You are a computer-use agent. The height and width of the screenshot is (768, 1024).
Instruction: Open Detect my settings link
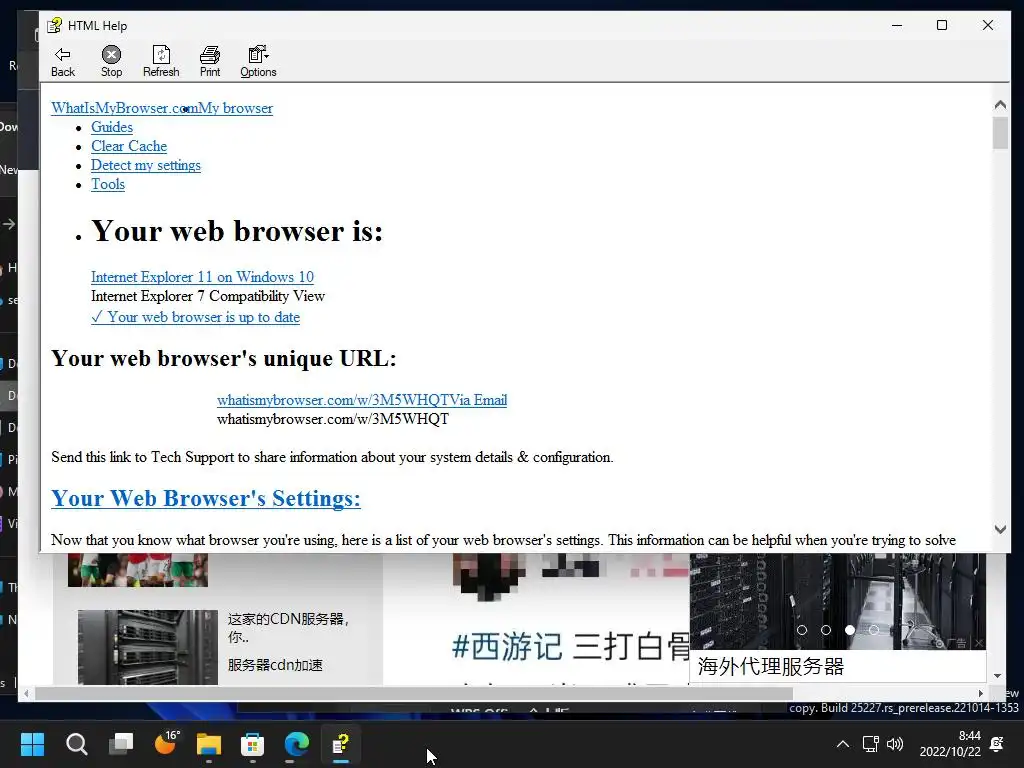click(146, 165)
